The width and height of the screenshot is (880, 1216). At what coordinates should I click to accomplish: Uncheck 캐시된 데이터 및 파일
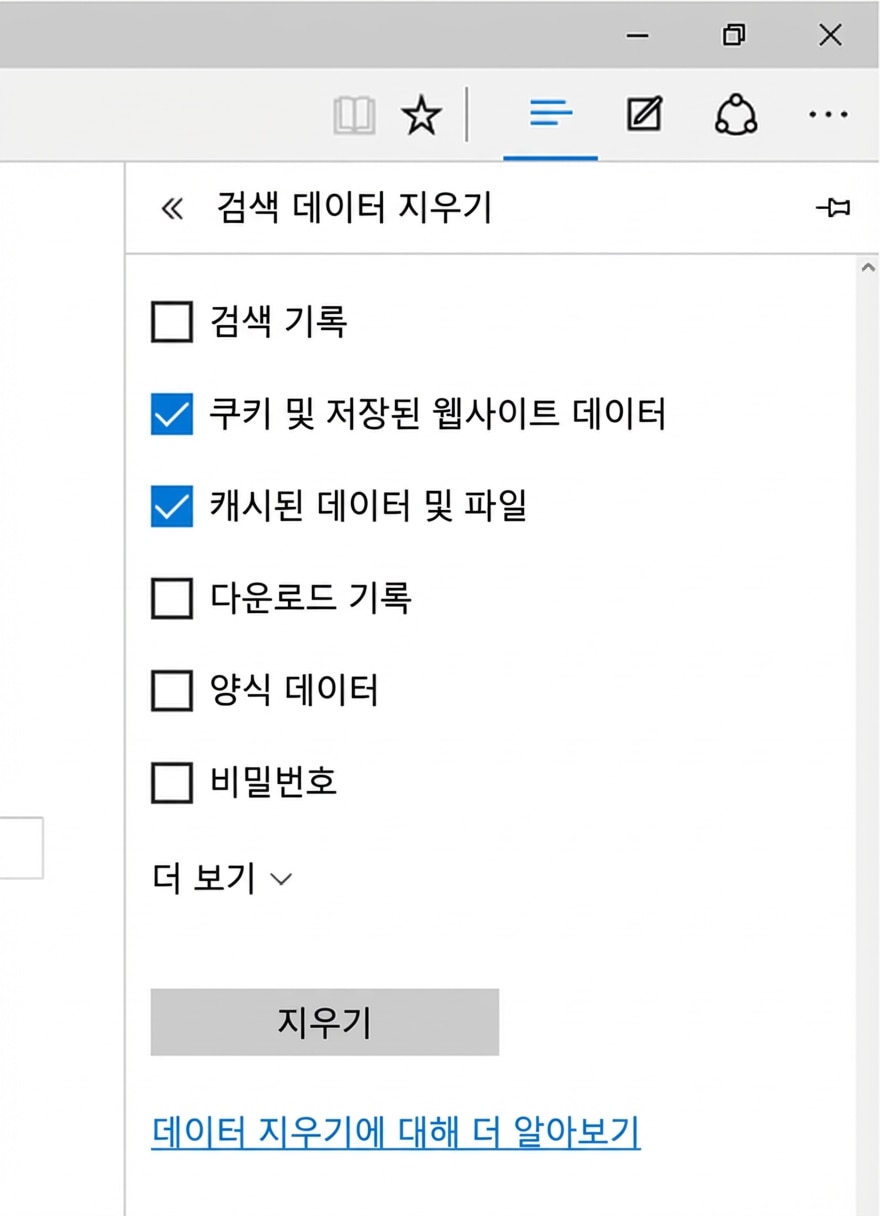pyautogui.click(x=171, y=507)
